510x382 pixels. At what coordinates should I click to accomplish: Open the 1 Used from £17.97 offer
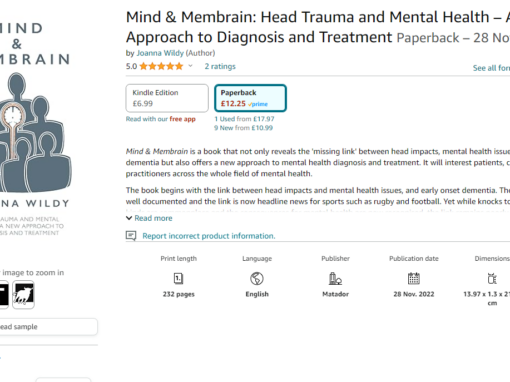coord(244,119)
